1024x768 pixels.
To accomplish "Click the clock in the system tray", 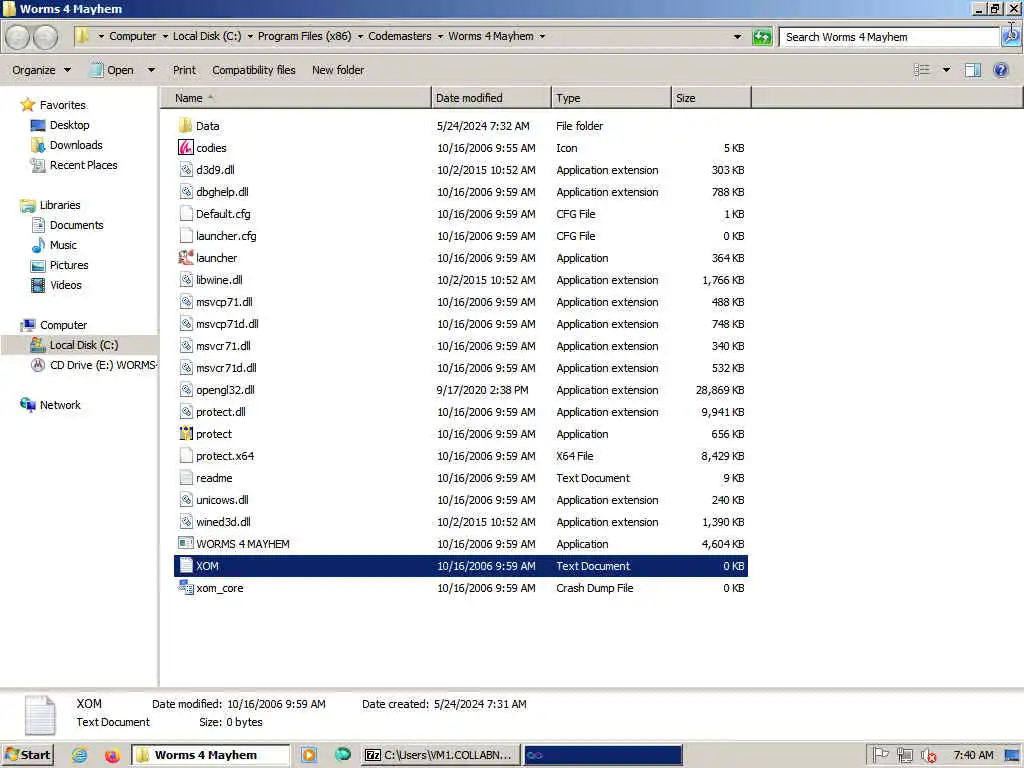I will tap(973, 755).
